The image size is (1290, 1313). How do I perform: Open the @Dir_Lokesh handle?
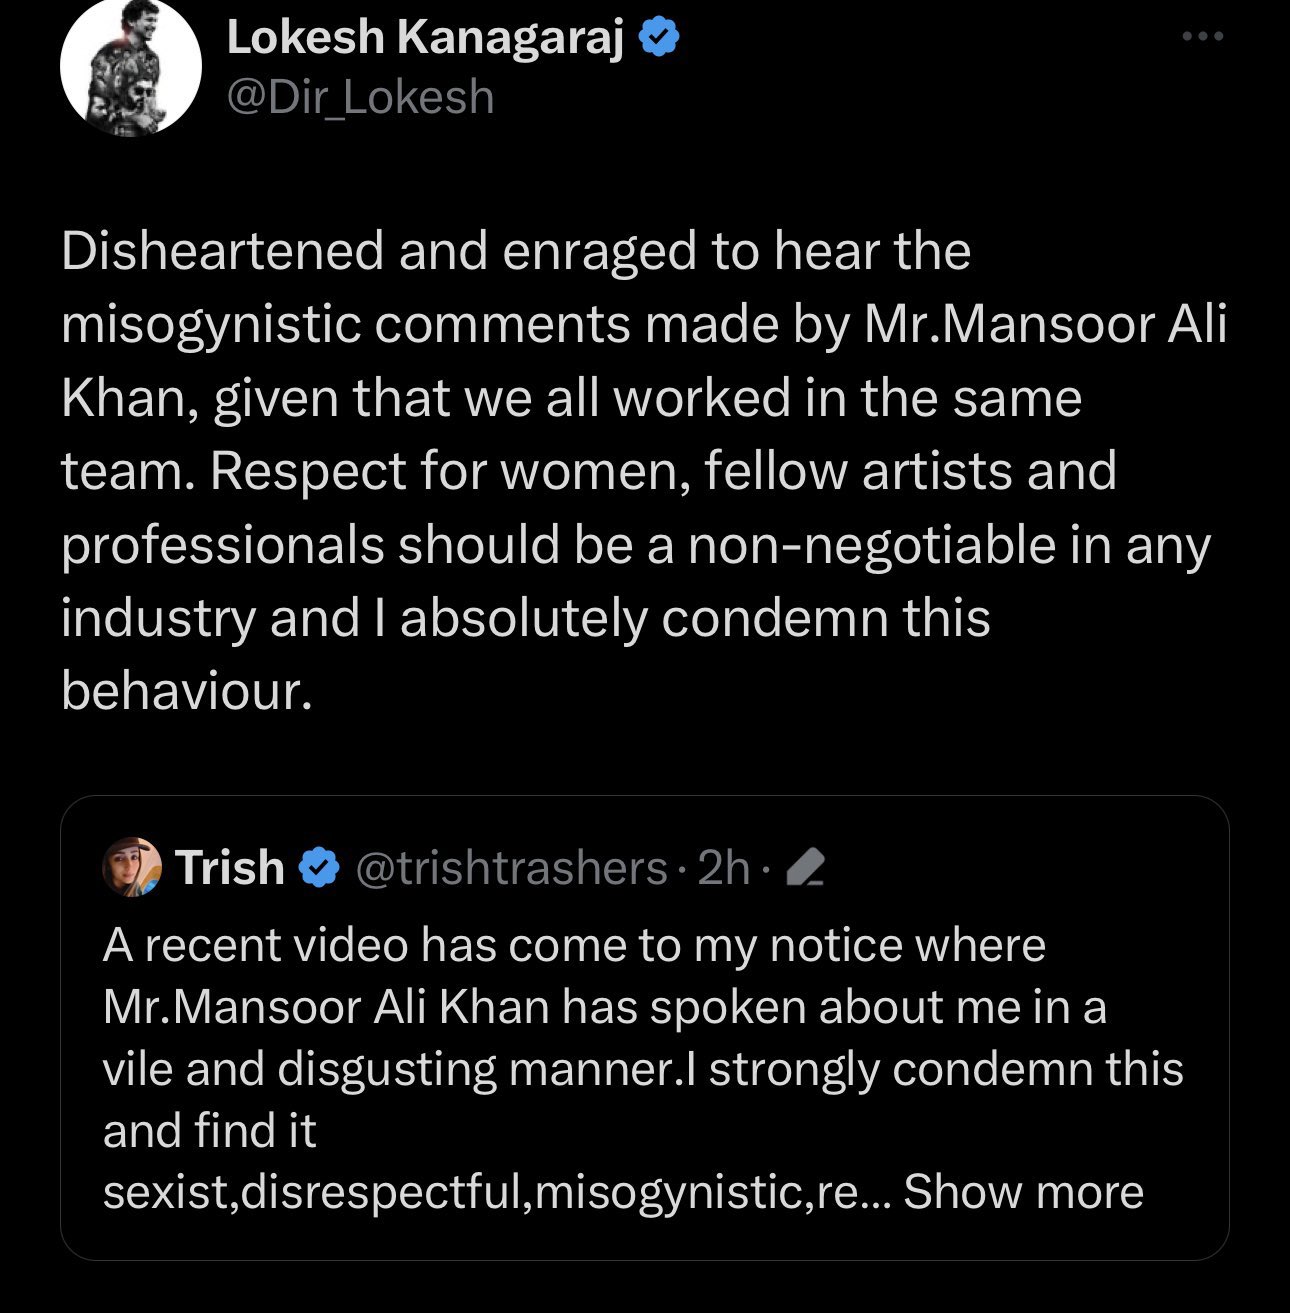[x=360, y=98]
